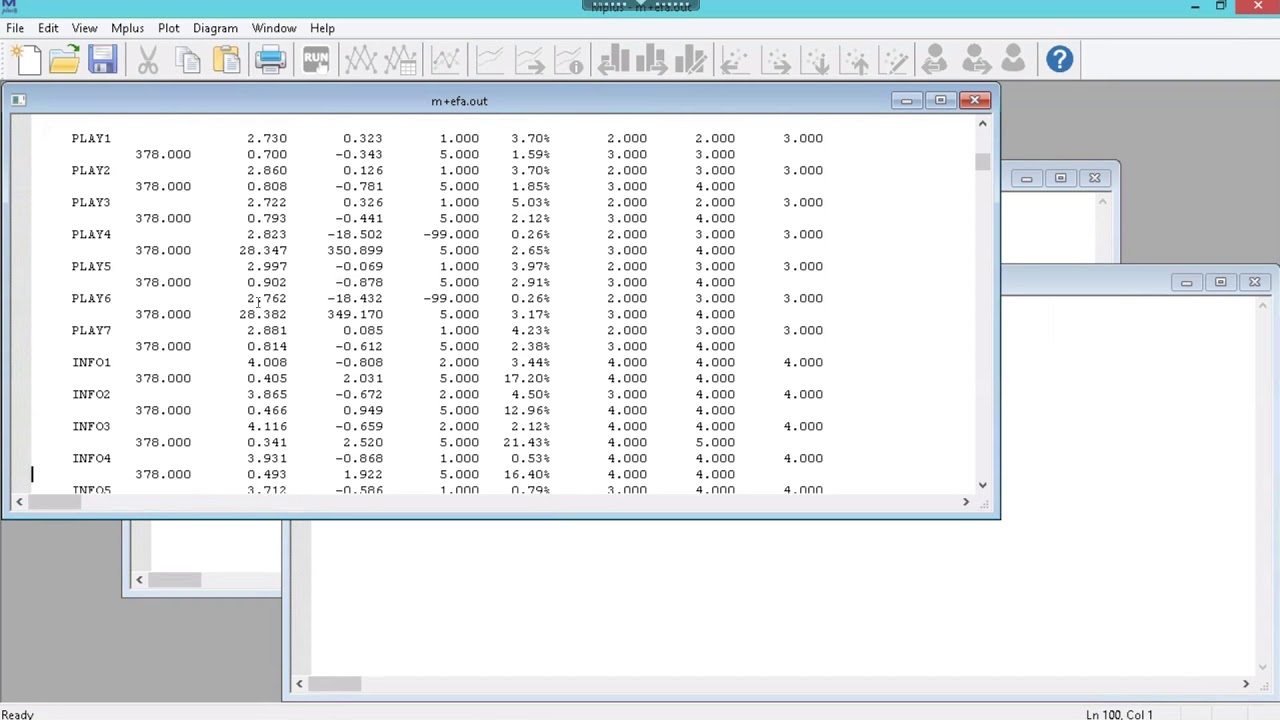Open a file using the folder icon

point(64,60)
